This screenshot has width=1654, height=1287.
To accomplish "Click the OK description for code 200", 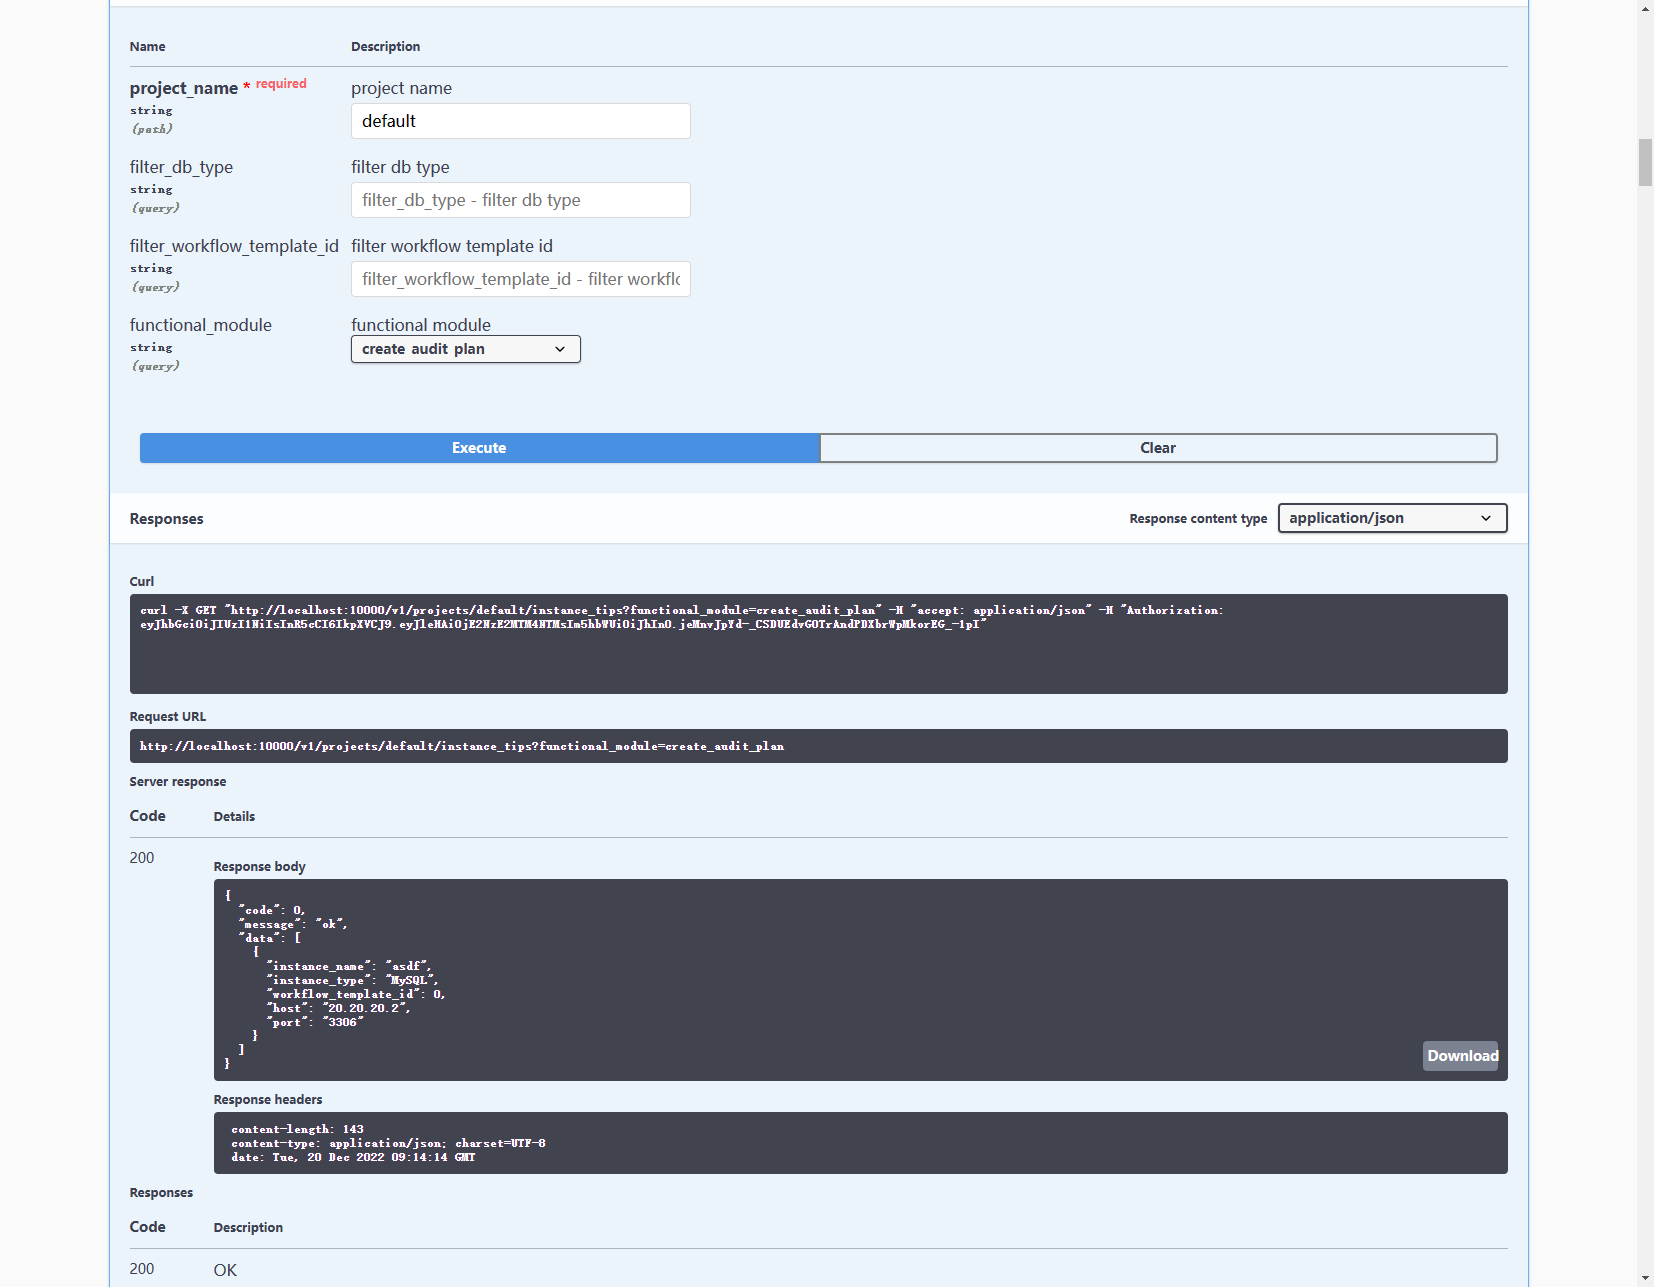I will point(224,1269).
